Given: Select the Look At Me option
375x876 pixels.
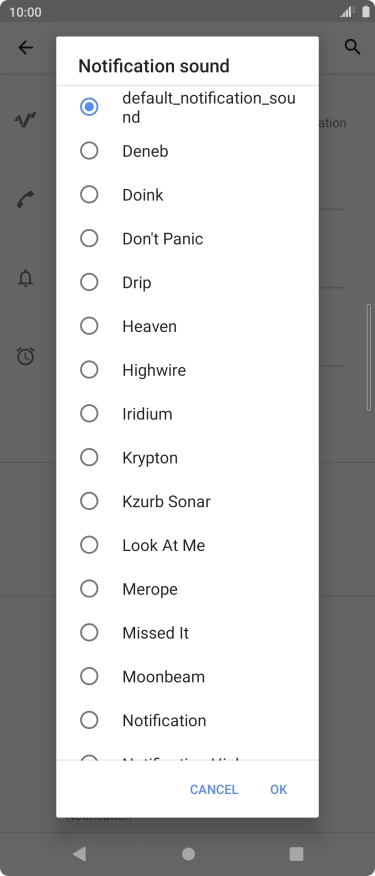Looking at the screenshot, I should click(x=188, y=545).
